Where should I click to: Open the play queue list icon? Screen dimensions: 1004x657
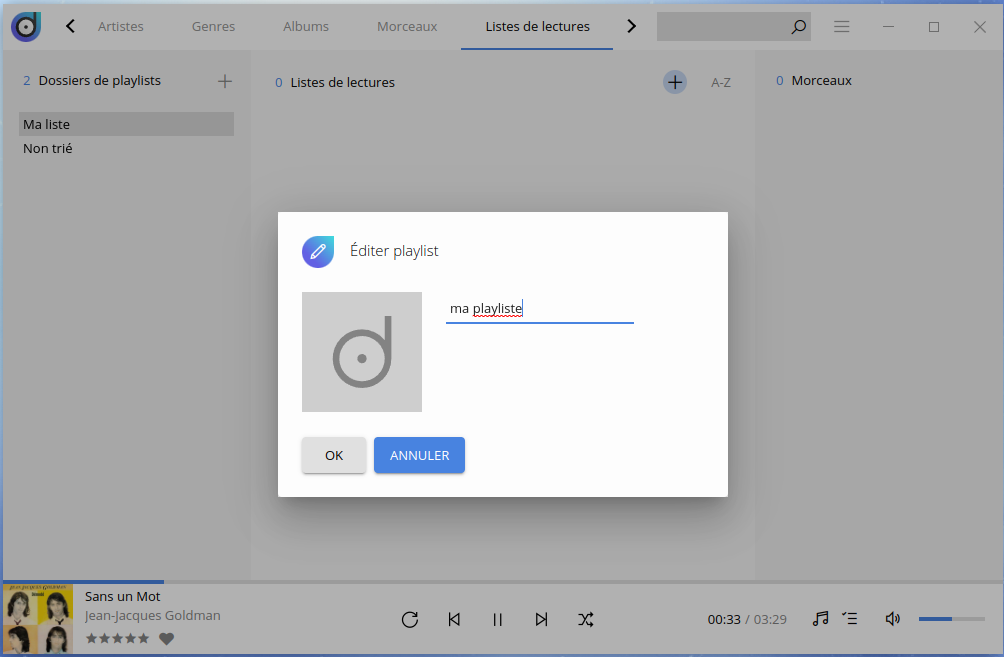point(850,619)
